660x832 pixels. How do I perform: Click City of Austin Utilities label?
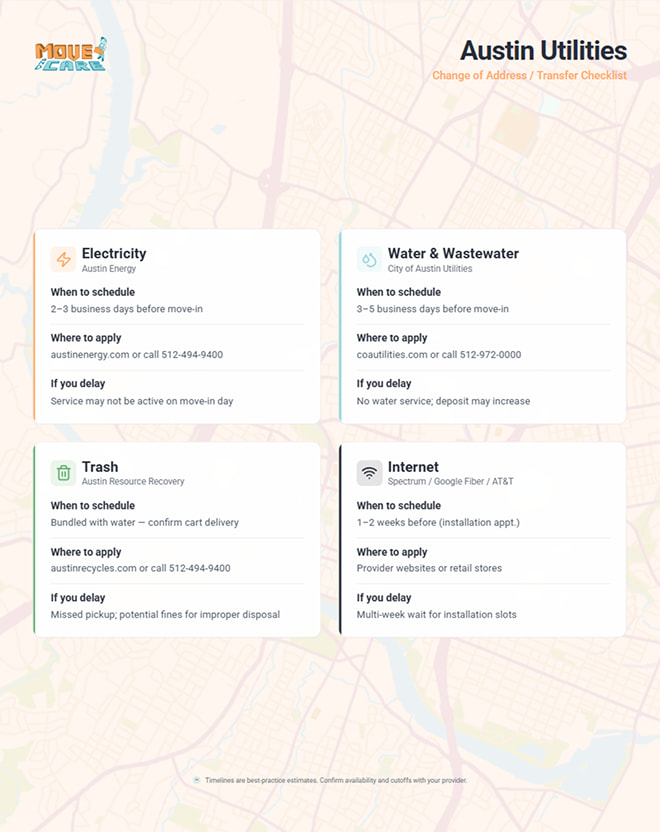point(430,268)
